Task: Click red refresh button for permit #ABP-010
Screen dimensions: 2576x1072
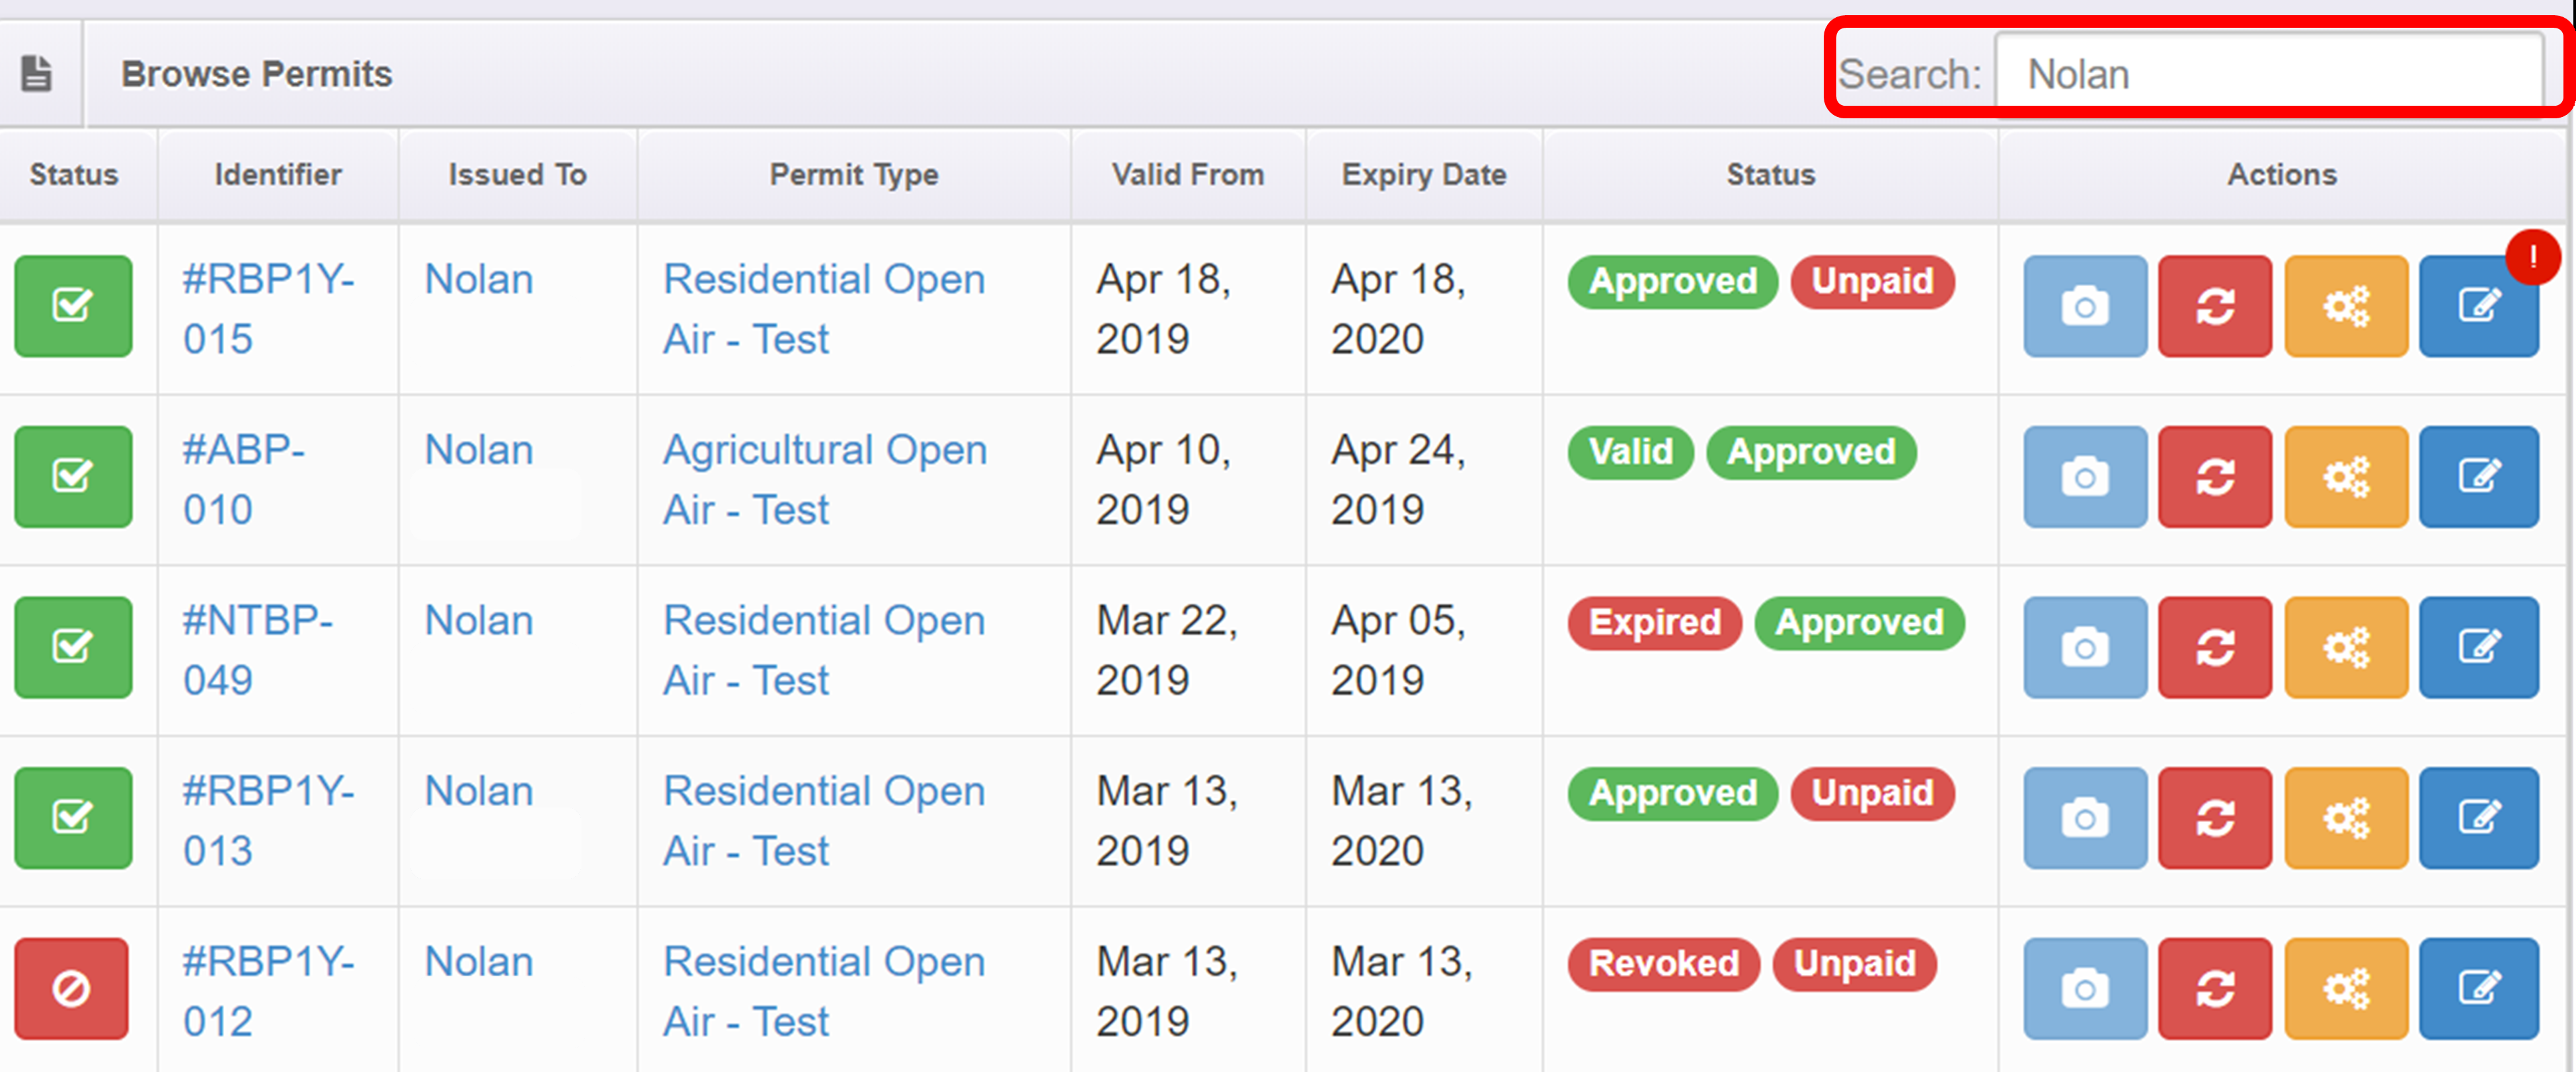Action: point(2214,477)
